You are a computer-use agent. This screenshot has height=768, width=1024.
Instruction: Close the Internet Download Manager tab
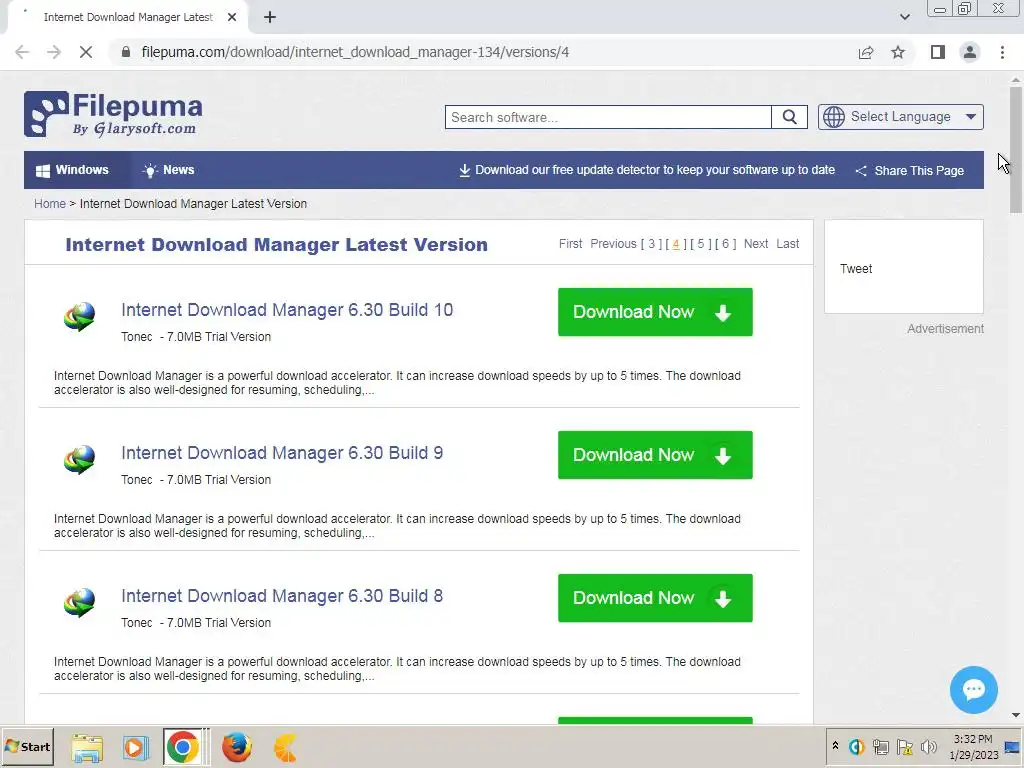232,17
